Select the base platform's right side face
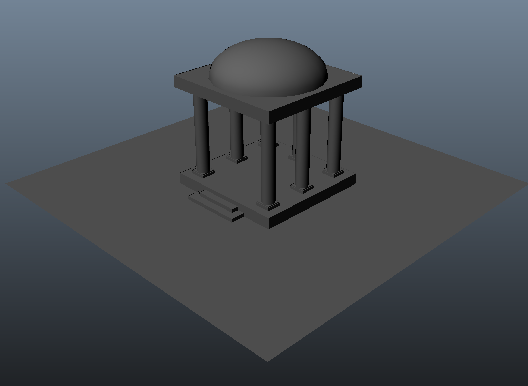The height and width of the screenshot is (386, 528). pos(313,201)
